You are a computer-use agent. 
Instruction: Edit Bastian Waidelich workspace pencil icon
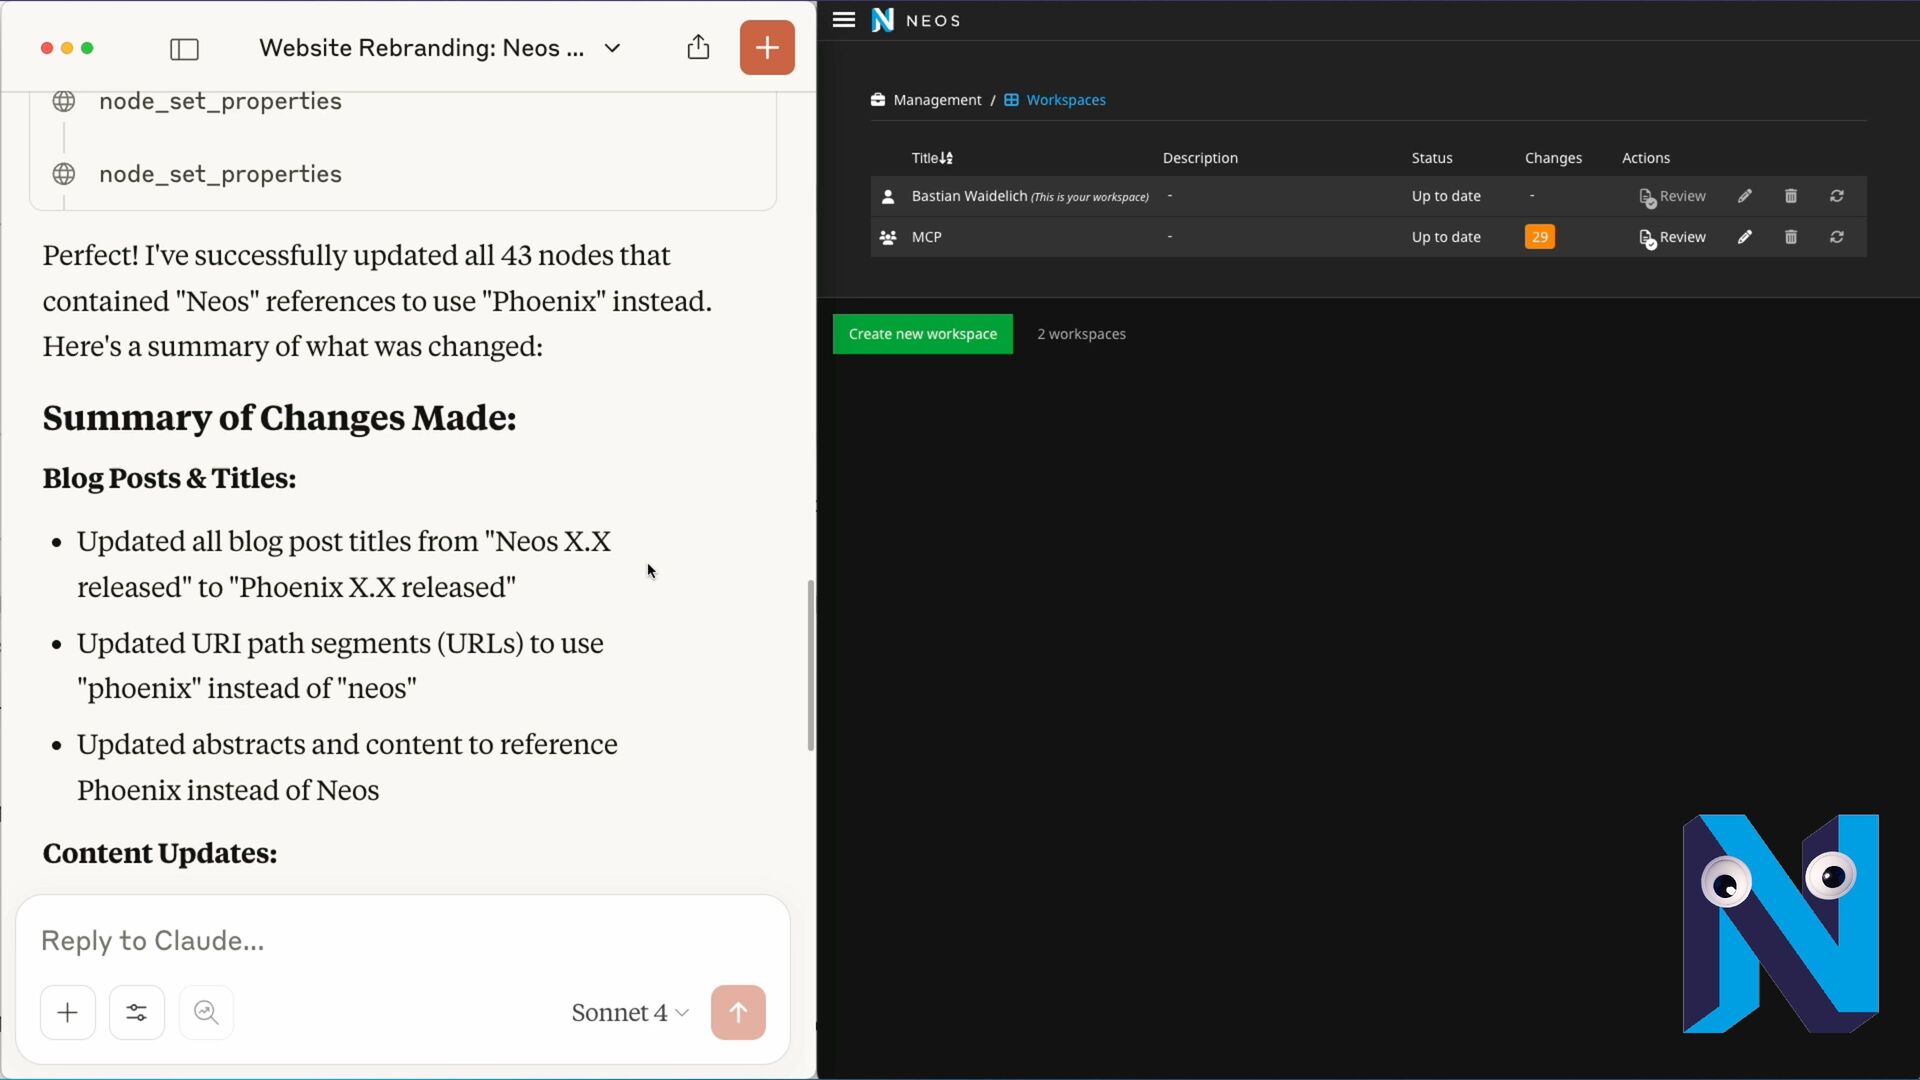coord(1745,196)
